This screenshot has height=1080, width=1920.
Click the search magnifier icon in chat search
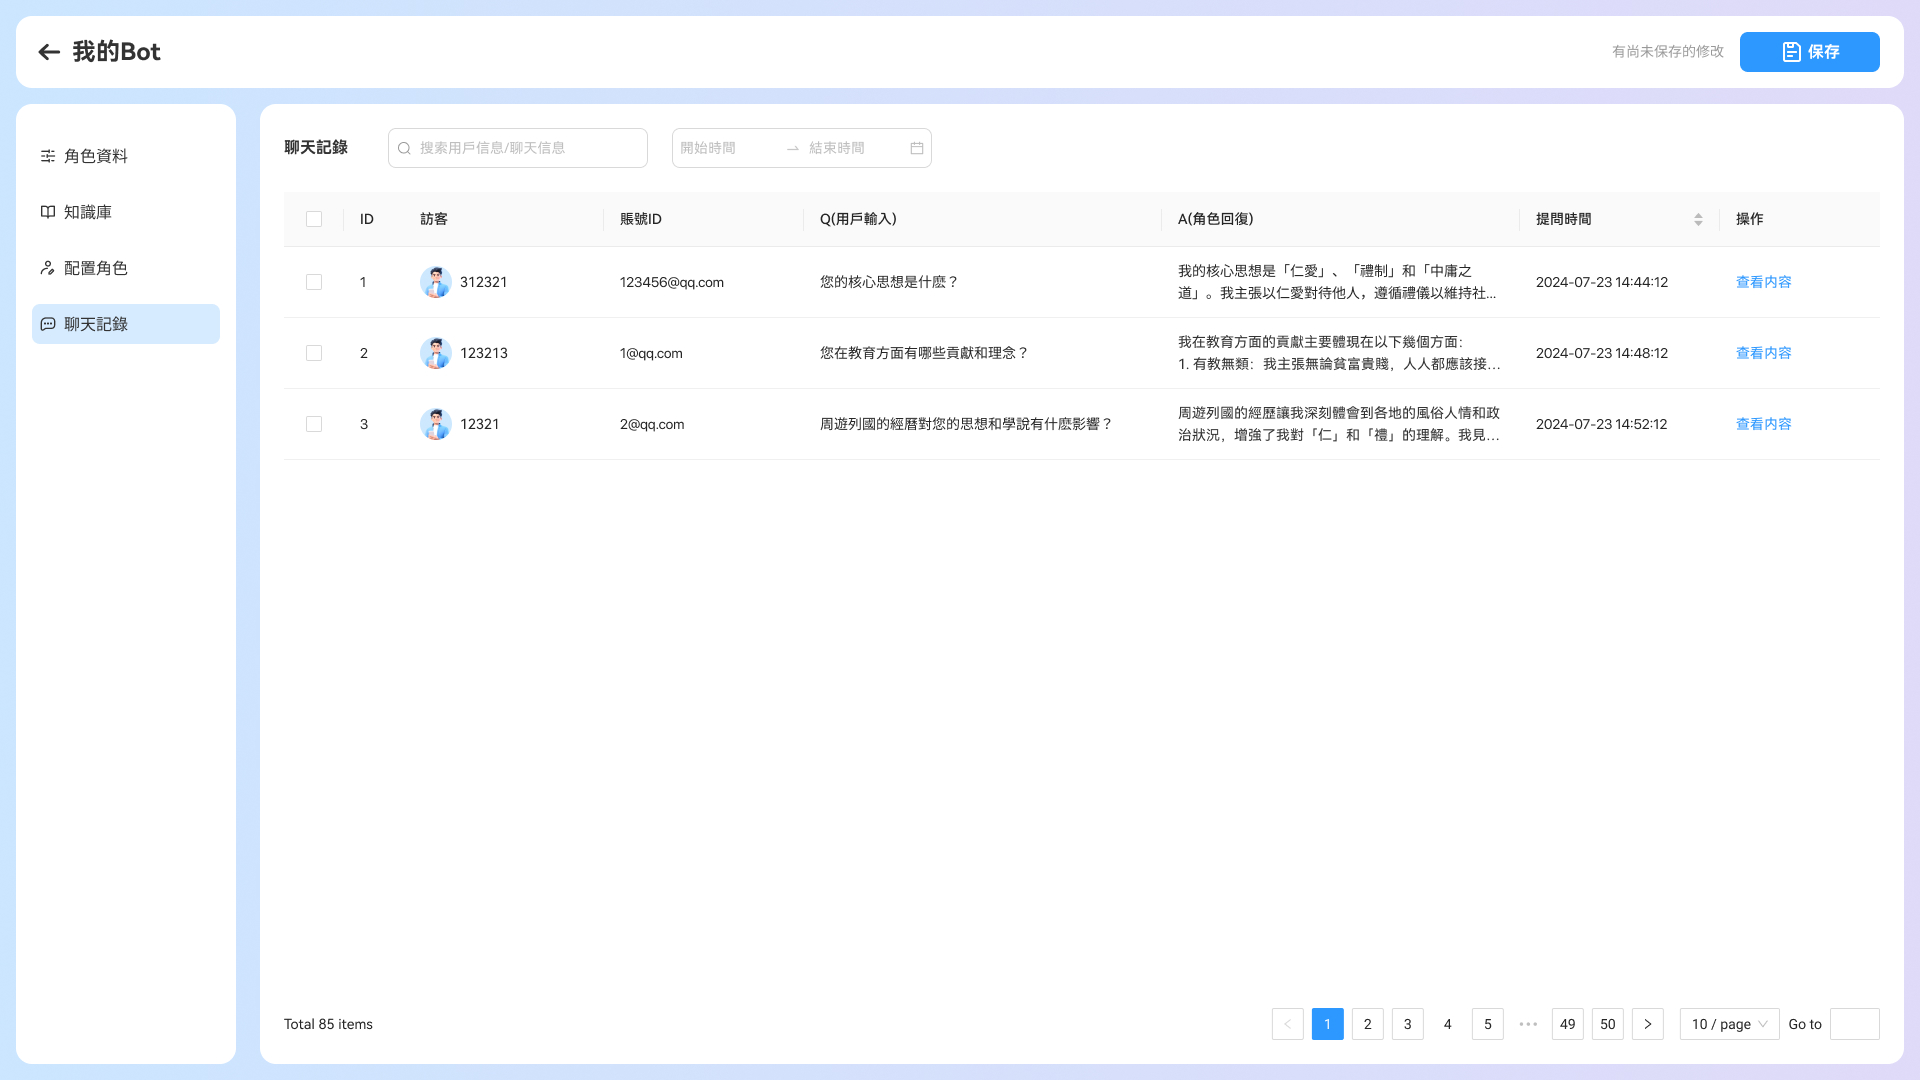coord(405,148)
